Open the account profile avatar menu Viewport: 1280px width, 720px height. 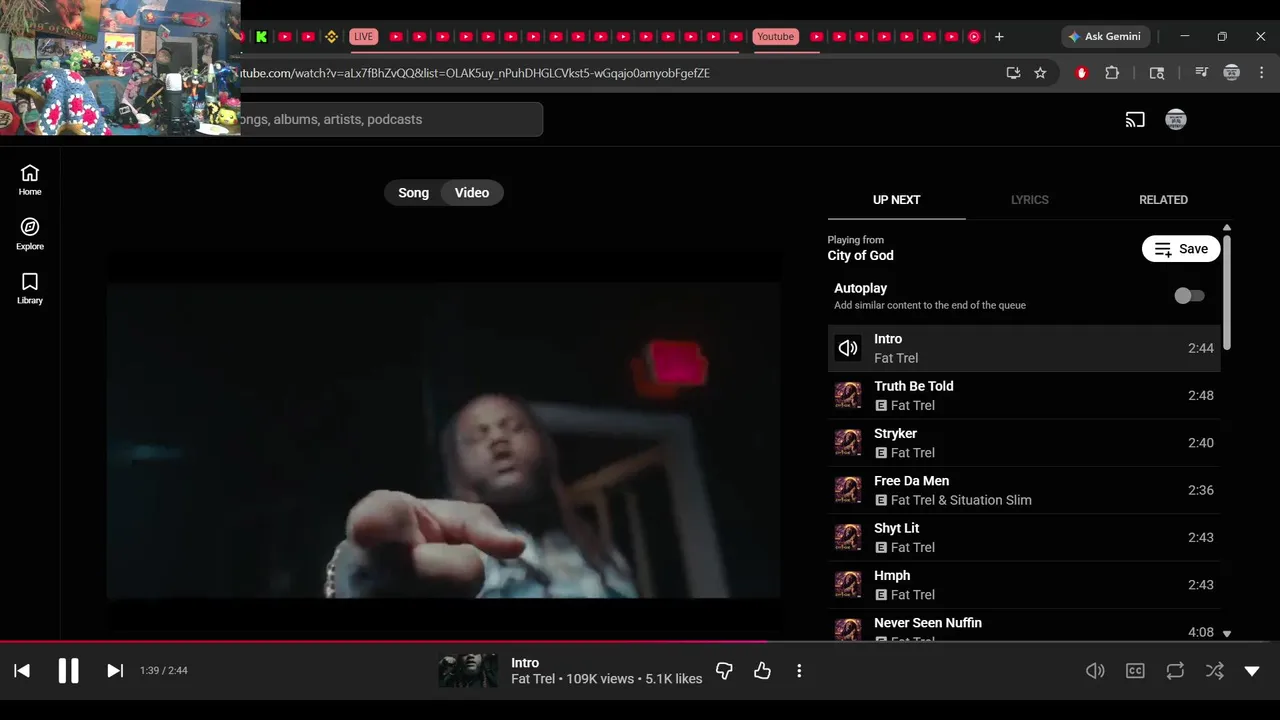(x=1176, y=120)
